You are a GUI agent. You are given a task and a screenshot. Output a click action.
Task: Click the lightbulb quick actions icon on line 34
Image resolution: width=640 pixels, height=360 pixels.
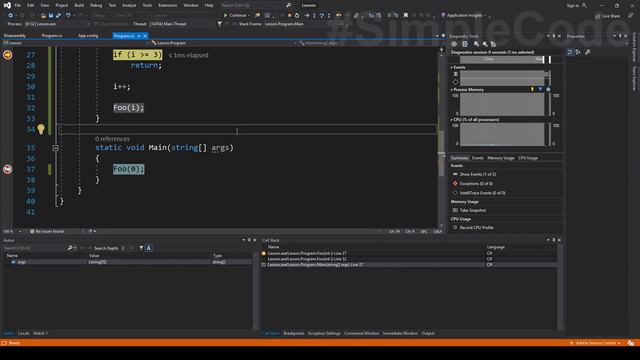pos(41,129)
